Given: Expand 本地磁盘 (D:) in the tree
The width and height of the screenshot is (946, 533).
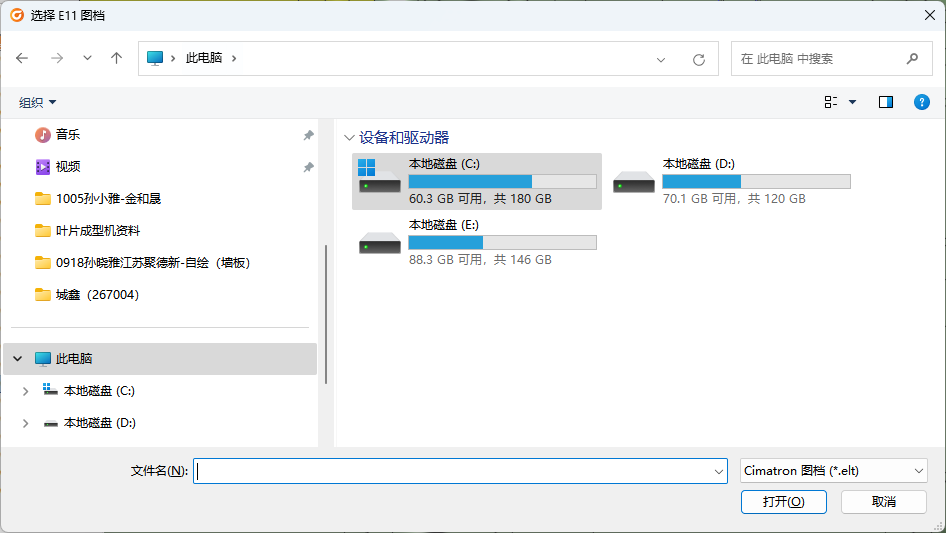Looking at the screenshot, I should 25,423.
